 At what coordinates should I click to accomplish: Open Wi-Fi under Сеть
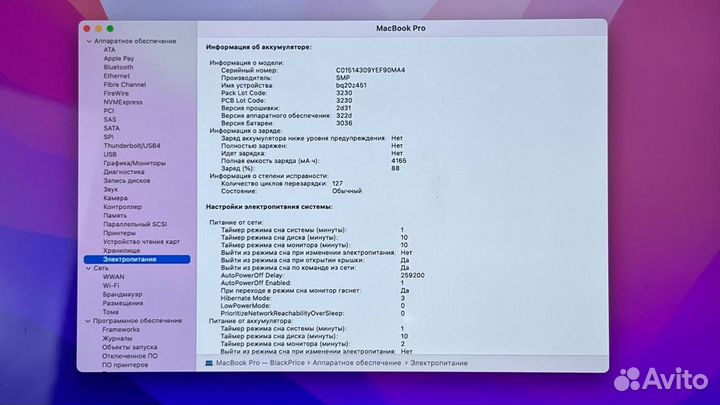[111, 286]
